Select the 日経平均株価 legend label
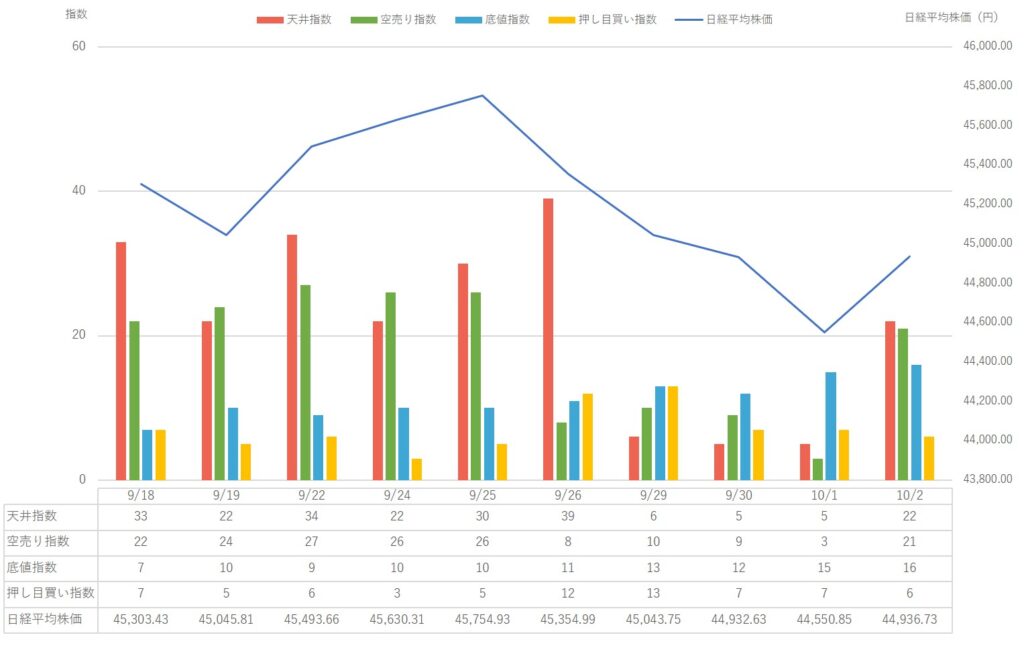The height and width of the screenshot is (670, 1024). pos(738,19)
